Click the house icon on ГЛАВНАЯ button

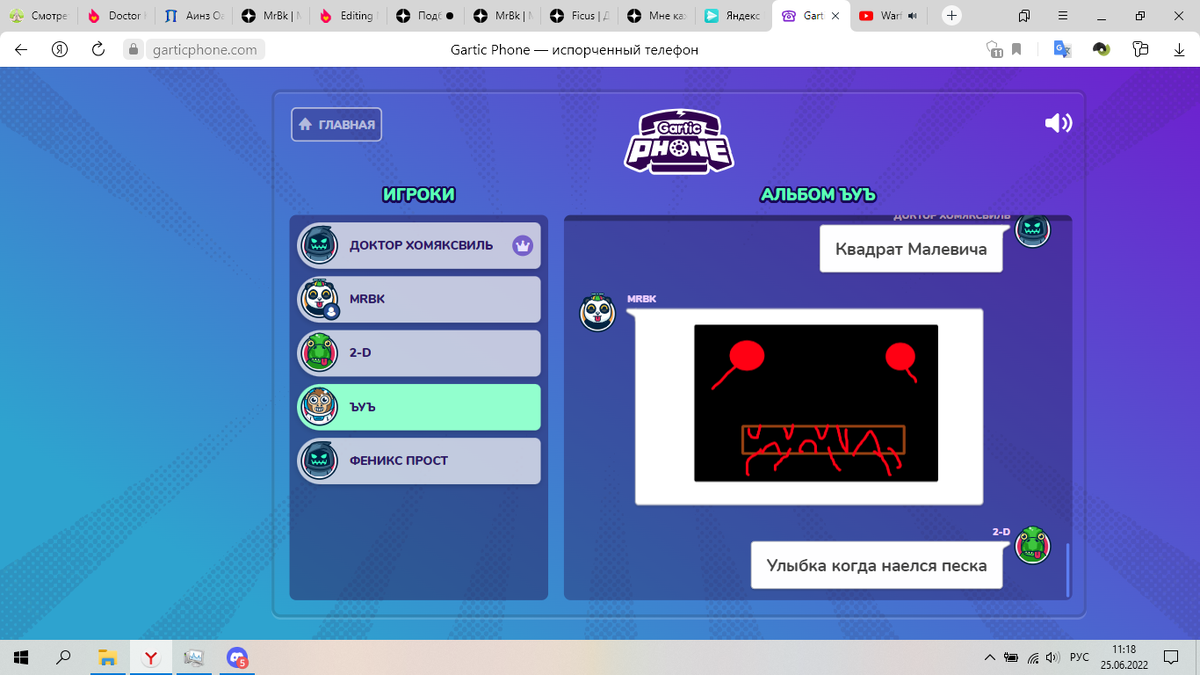pyautogui.click(x=306, y=125)
